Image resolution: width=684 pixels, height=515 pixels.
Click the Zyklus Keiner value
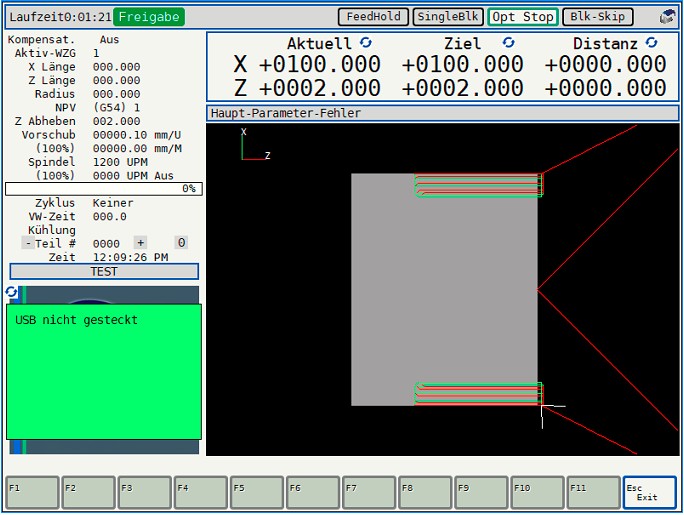coord(113,203)
